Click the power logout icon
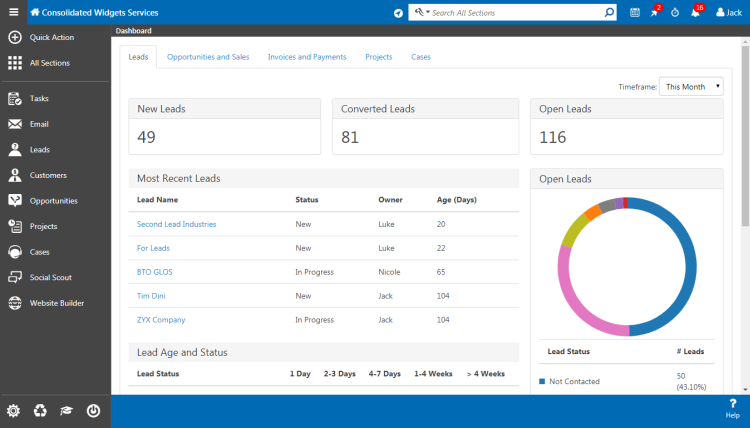The image size is (750, 428). (93, 410)
